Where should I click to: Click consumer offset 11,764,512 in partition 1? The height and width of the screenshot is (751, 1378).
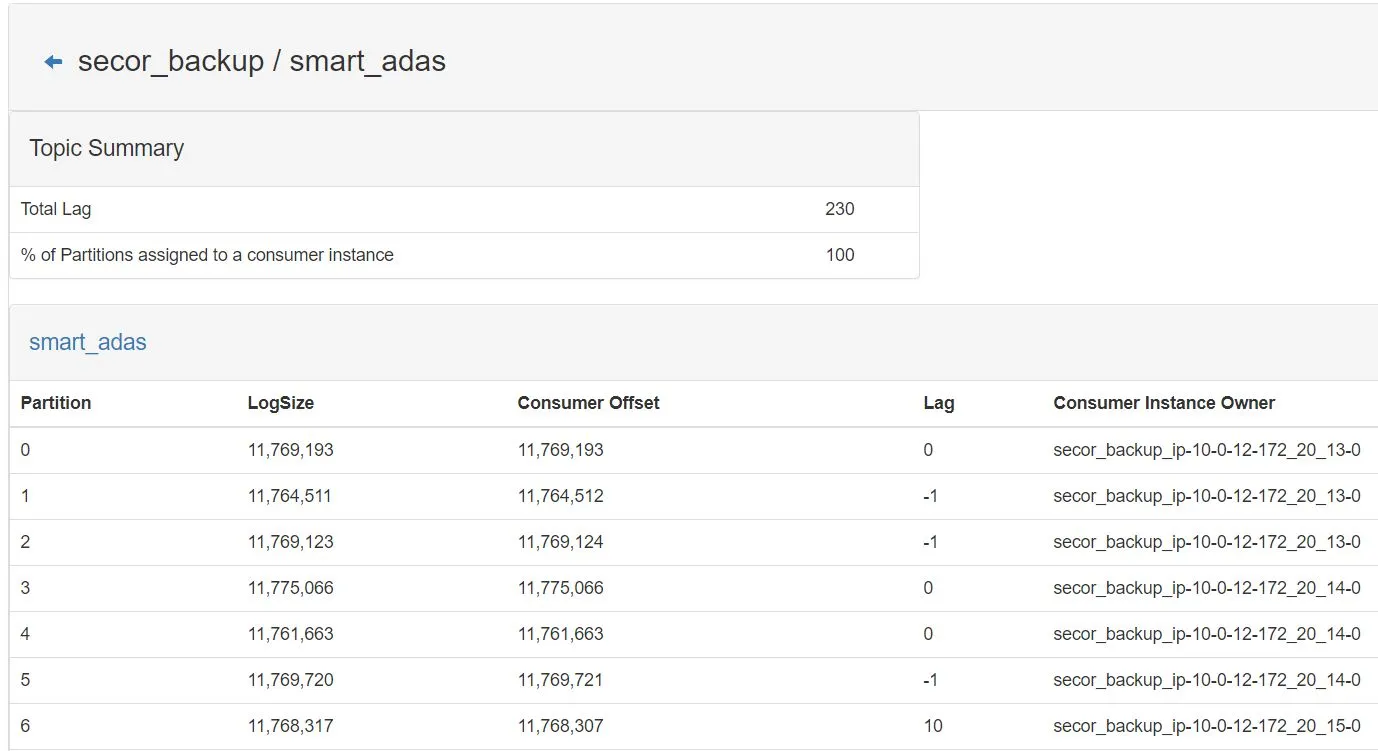click(561, 496)
